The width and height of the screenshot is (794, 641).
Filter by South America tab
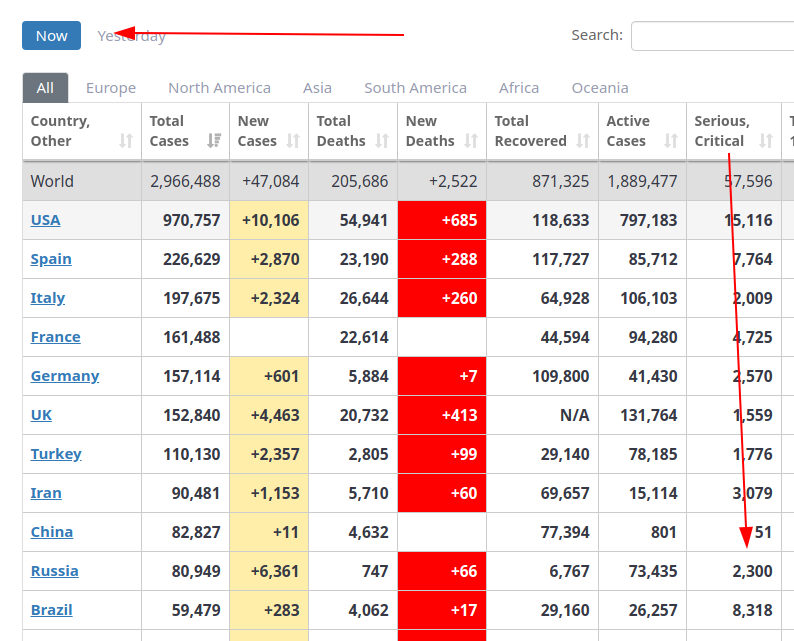click(415, 88)
